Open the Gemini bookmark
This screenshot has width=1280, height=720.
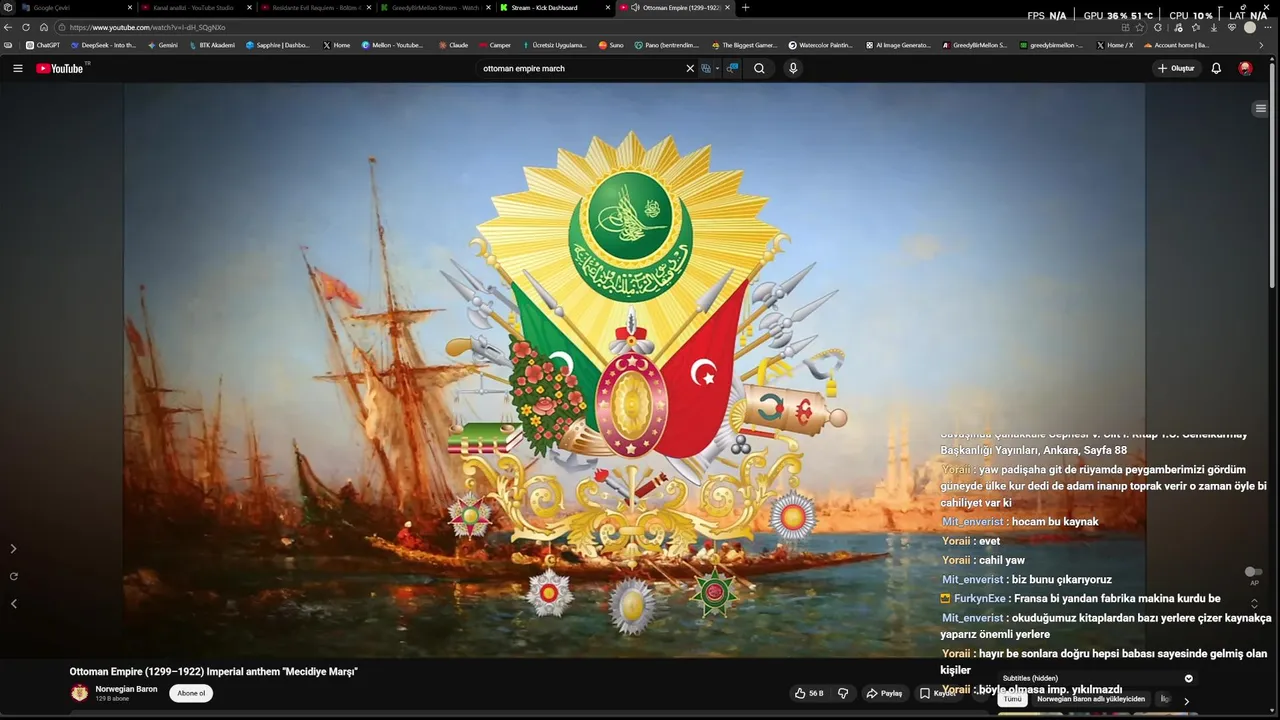pyautogui.click(x=163, y=45)
